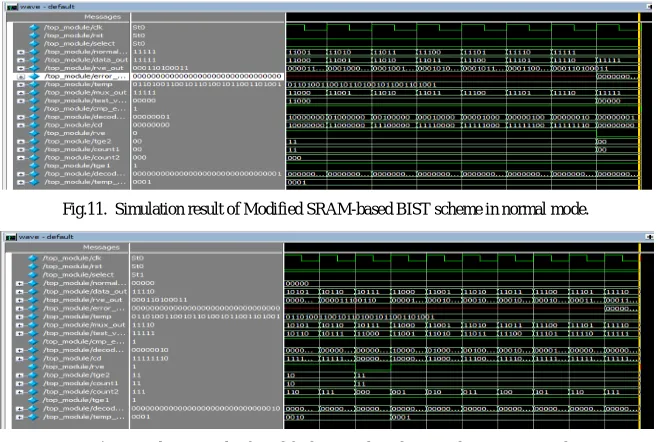Click the yellow cursor line in lower waveform
Viewport: 660px width, 442px height.
point(639,337)
